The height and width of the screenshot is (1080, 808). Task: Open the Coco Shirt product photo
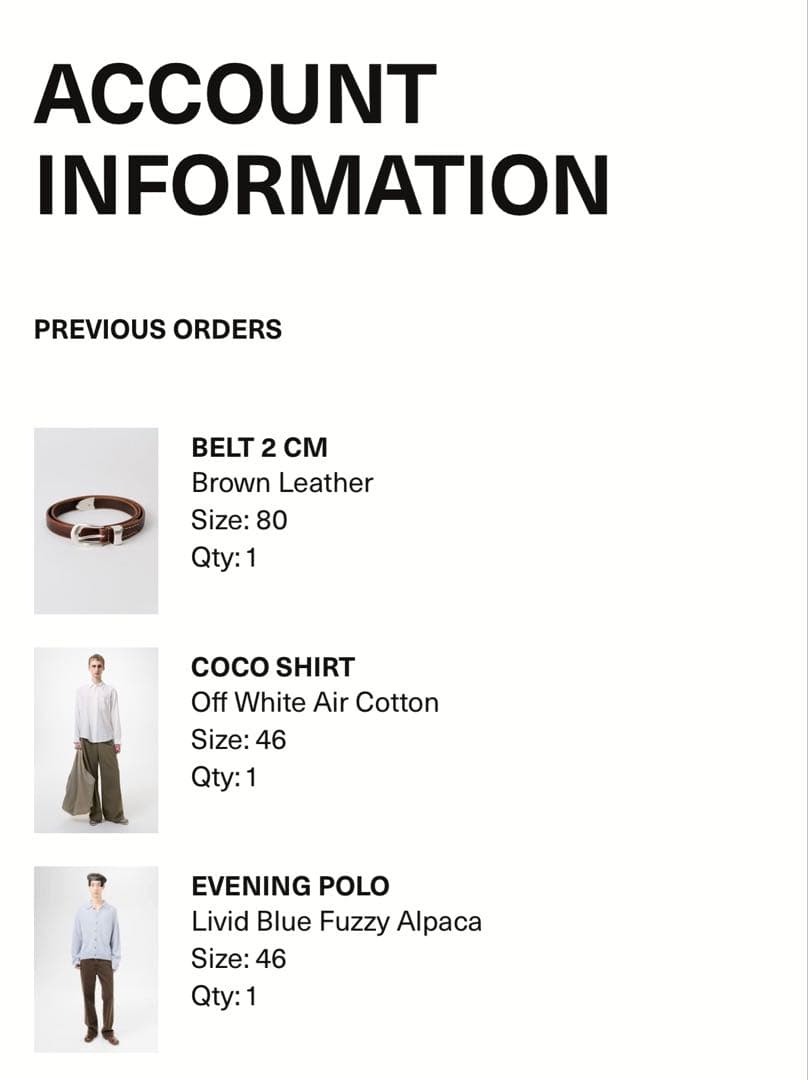click(x=96, y=740)
